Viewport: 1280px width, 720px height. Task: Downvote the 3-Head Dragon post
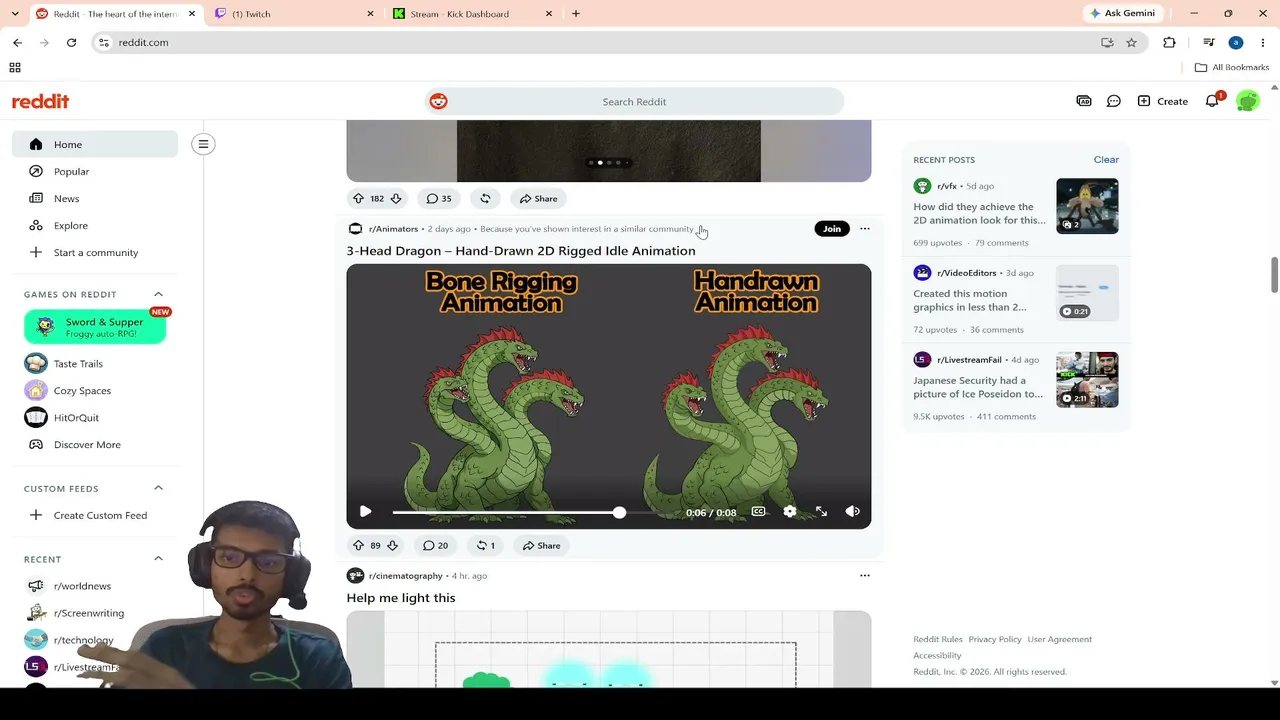point(393,545)
